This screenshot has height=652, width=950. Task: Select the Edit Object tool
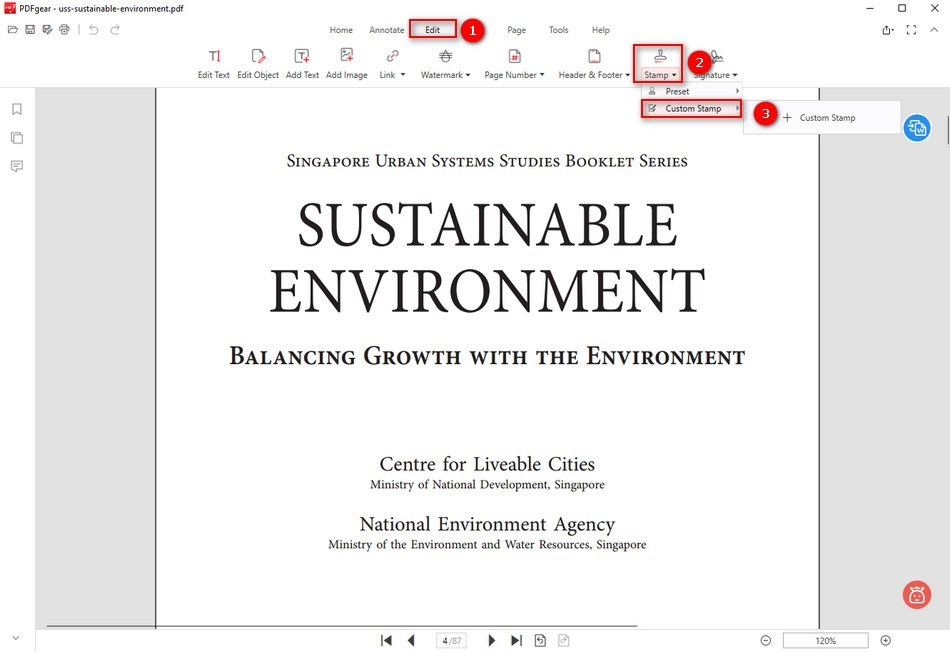click(x=258, y=62)
